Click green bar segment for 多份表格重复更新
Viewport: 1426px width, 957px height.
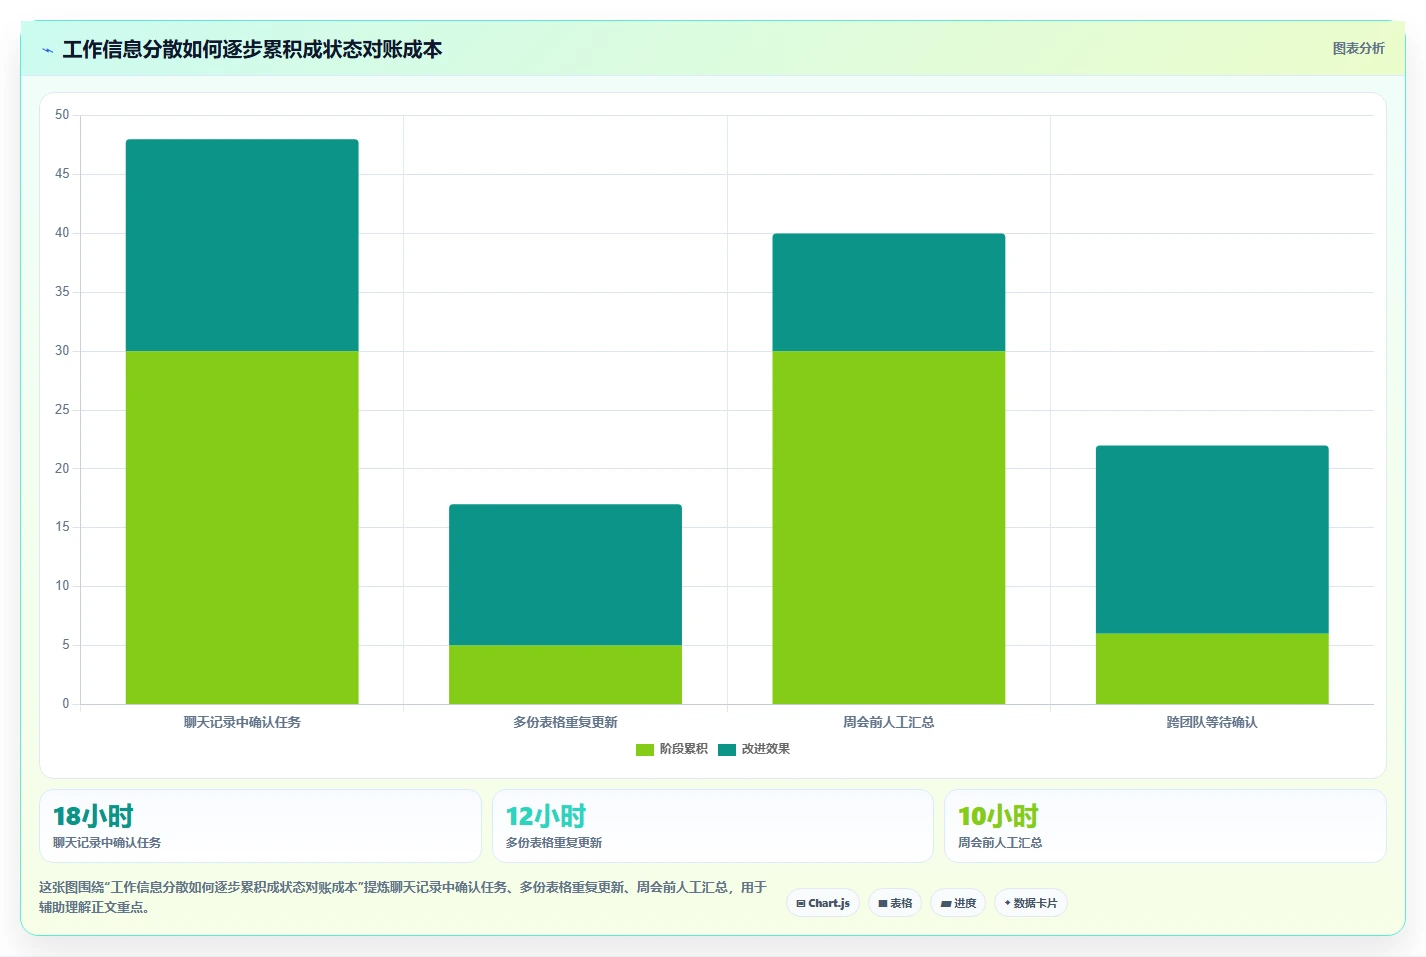[565, 674]
